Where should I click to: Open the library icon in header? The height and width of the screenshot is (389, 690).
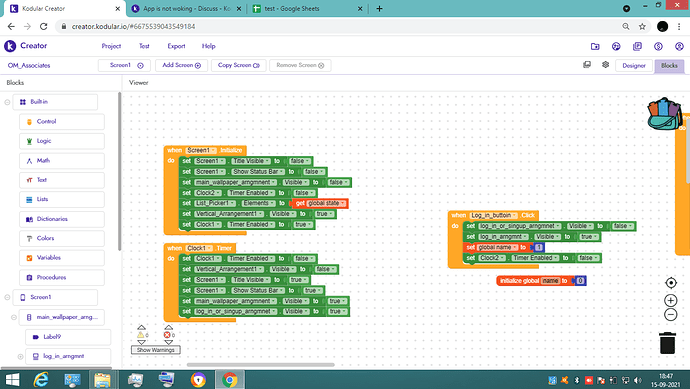coord(637,46)
